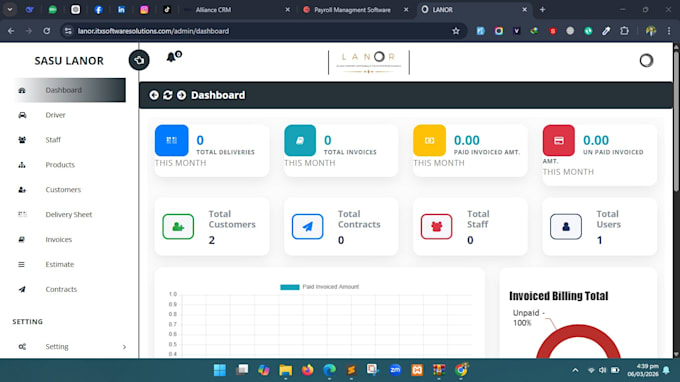Toggle Paid Invoiced Amount chart legend
The image size is (680, 382).
coord(320,287)
